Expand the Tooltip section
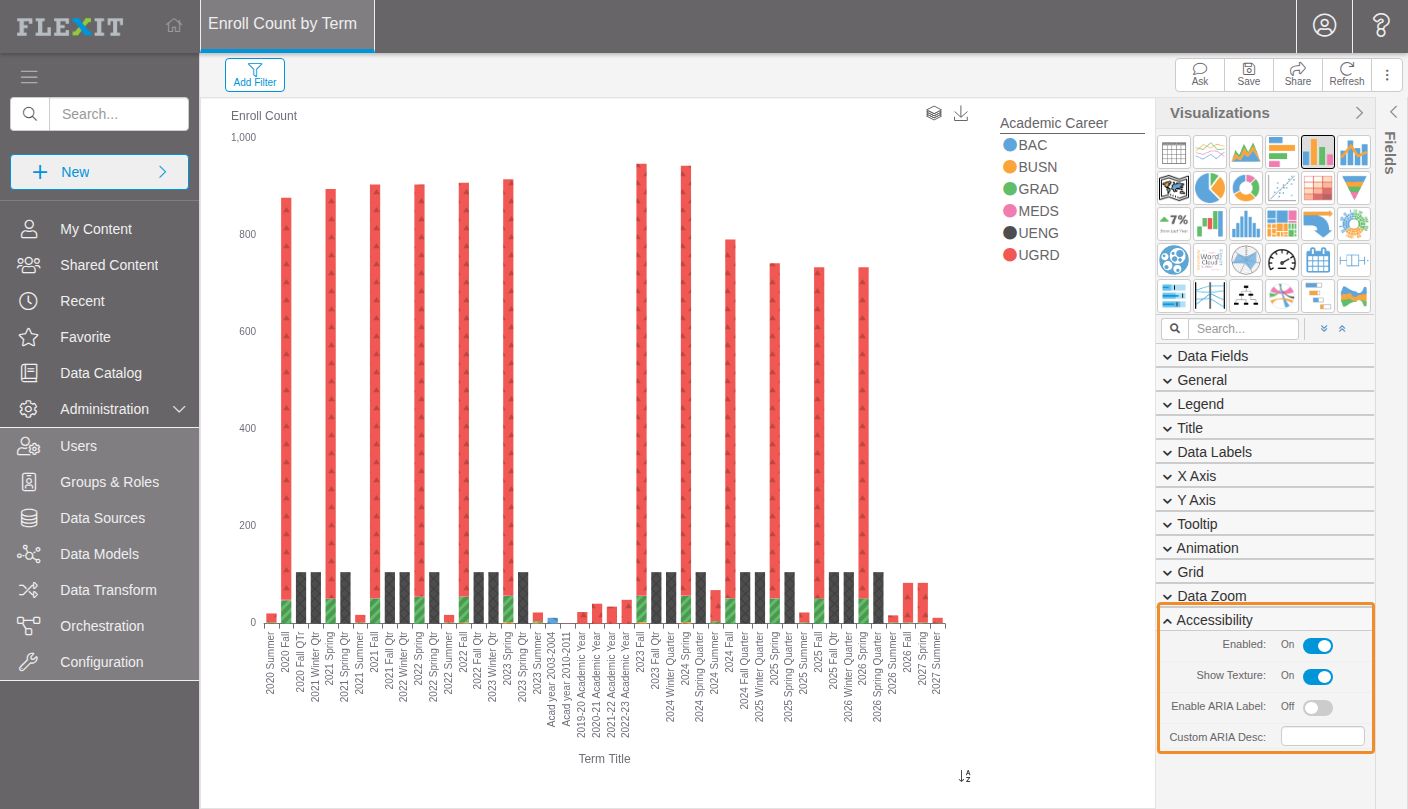 tap(1265, 524)
